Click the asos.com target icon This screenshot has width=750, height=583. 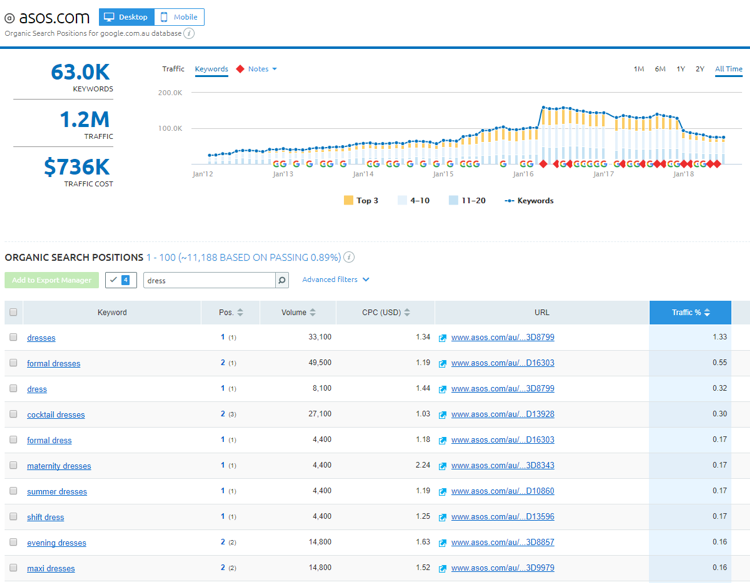(x=10, y=18)
